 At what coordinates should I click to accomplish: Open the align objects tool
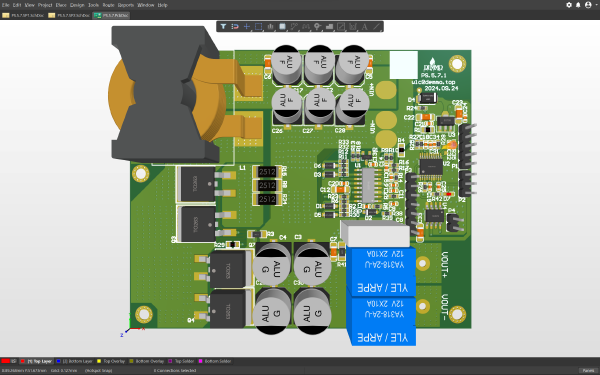coord(271,26)
